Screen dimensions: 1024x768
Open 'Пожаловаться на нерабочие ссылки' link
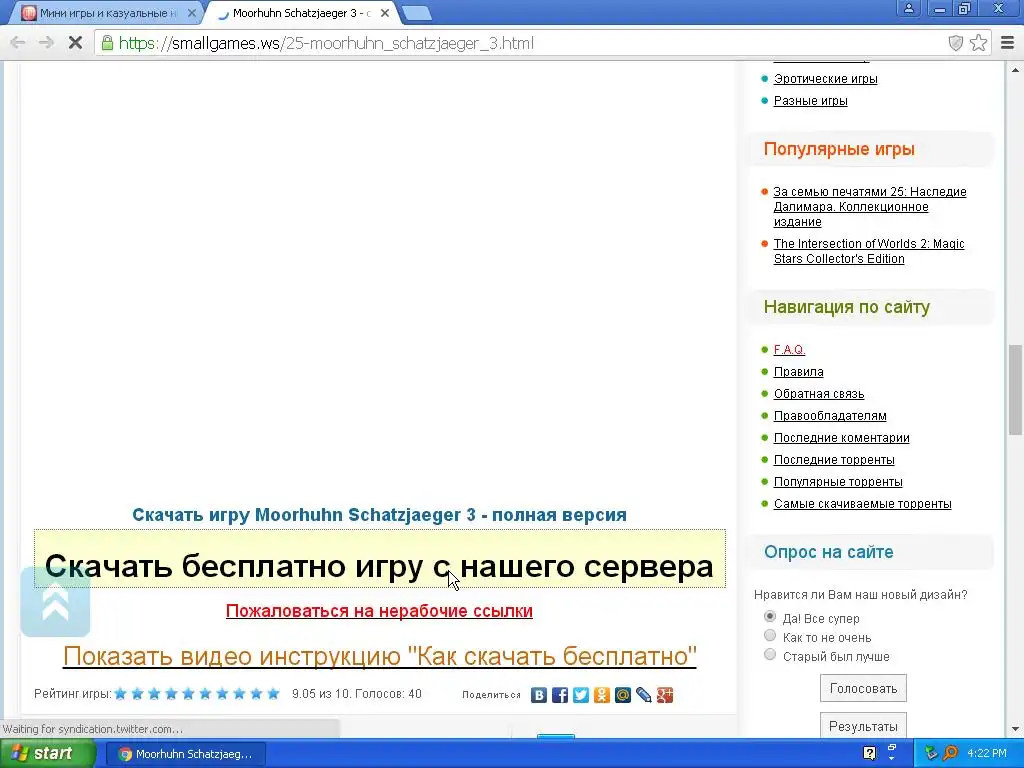tap(379, 611)
